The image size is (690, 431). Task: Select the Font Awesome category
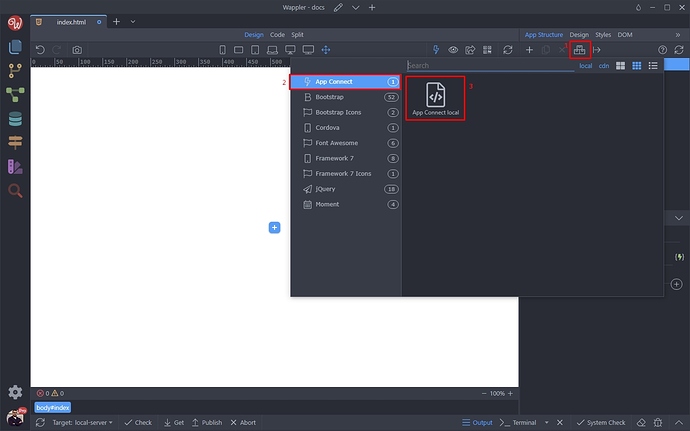(345, 143)
